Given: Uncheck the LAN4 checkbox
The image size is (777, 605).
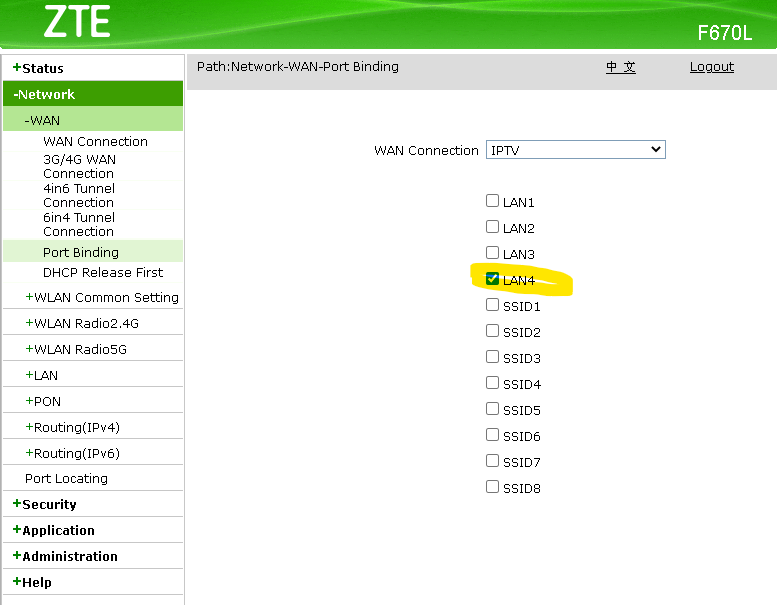Looking at the screenshot, I should pyautogui.click(x=492, y=279).
